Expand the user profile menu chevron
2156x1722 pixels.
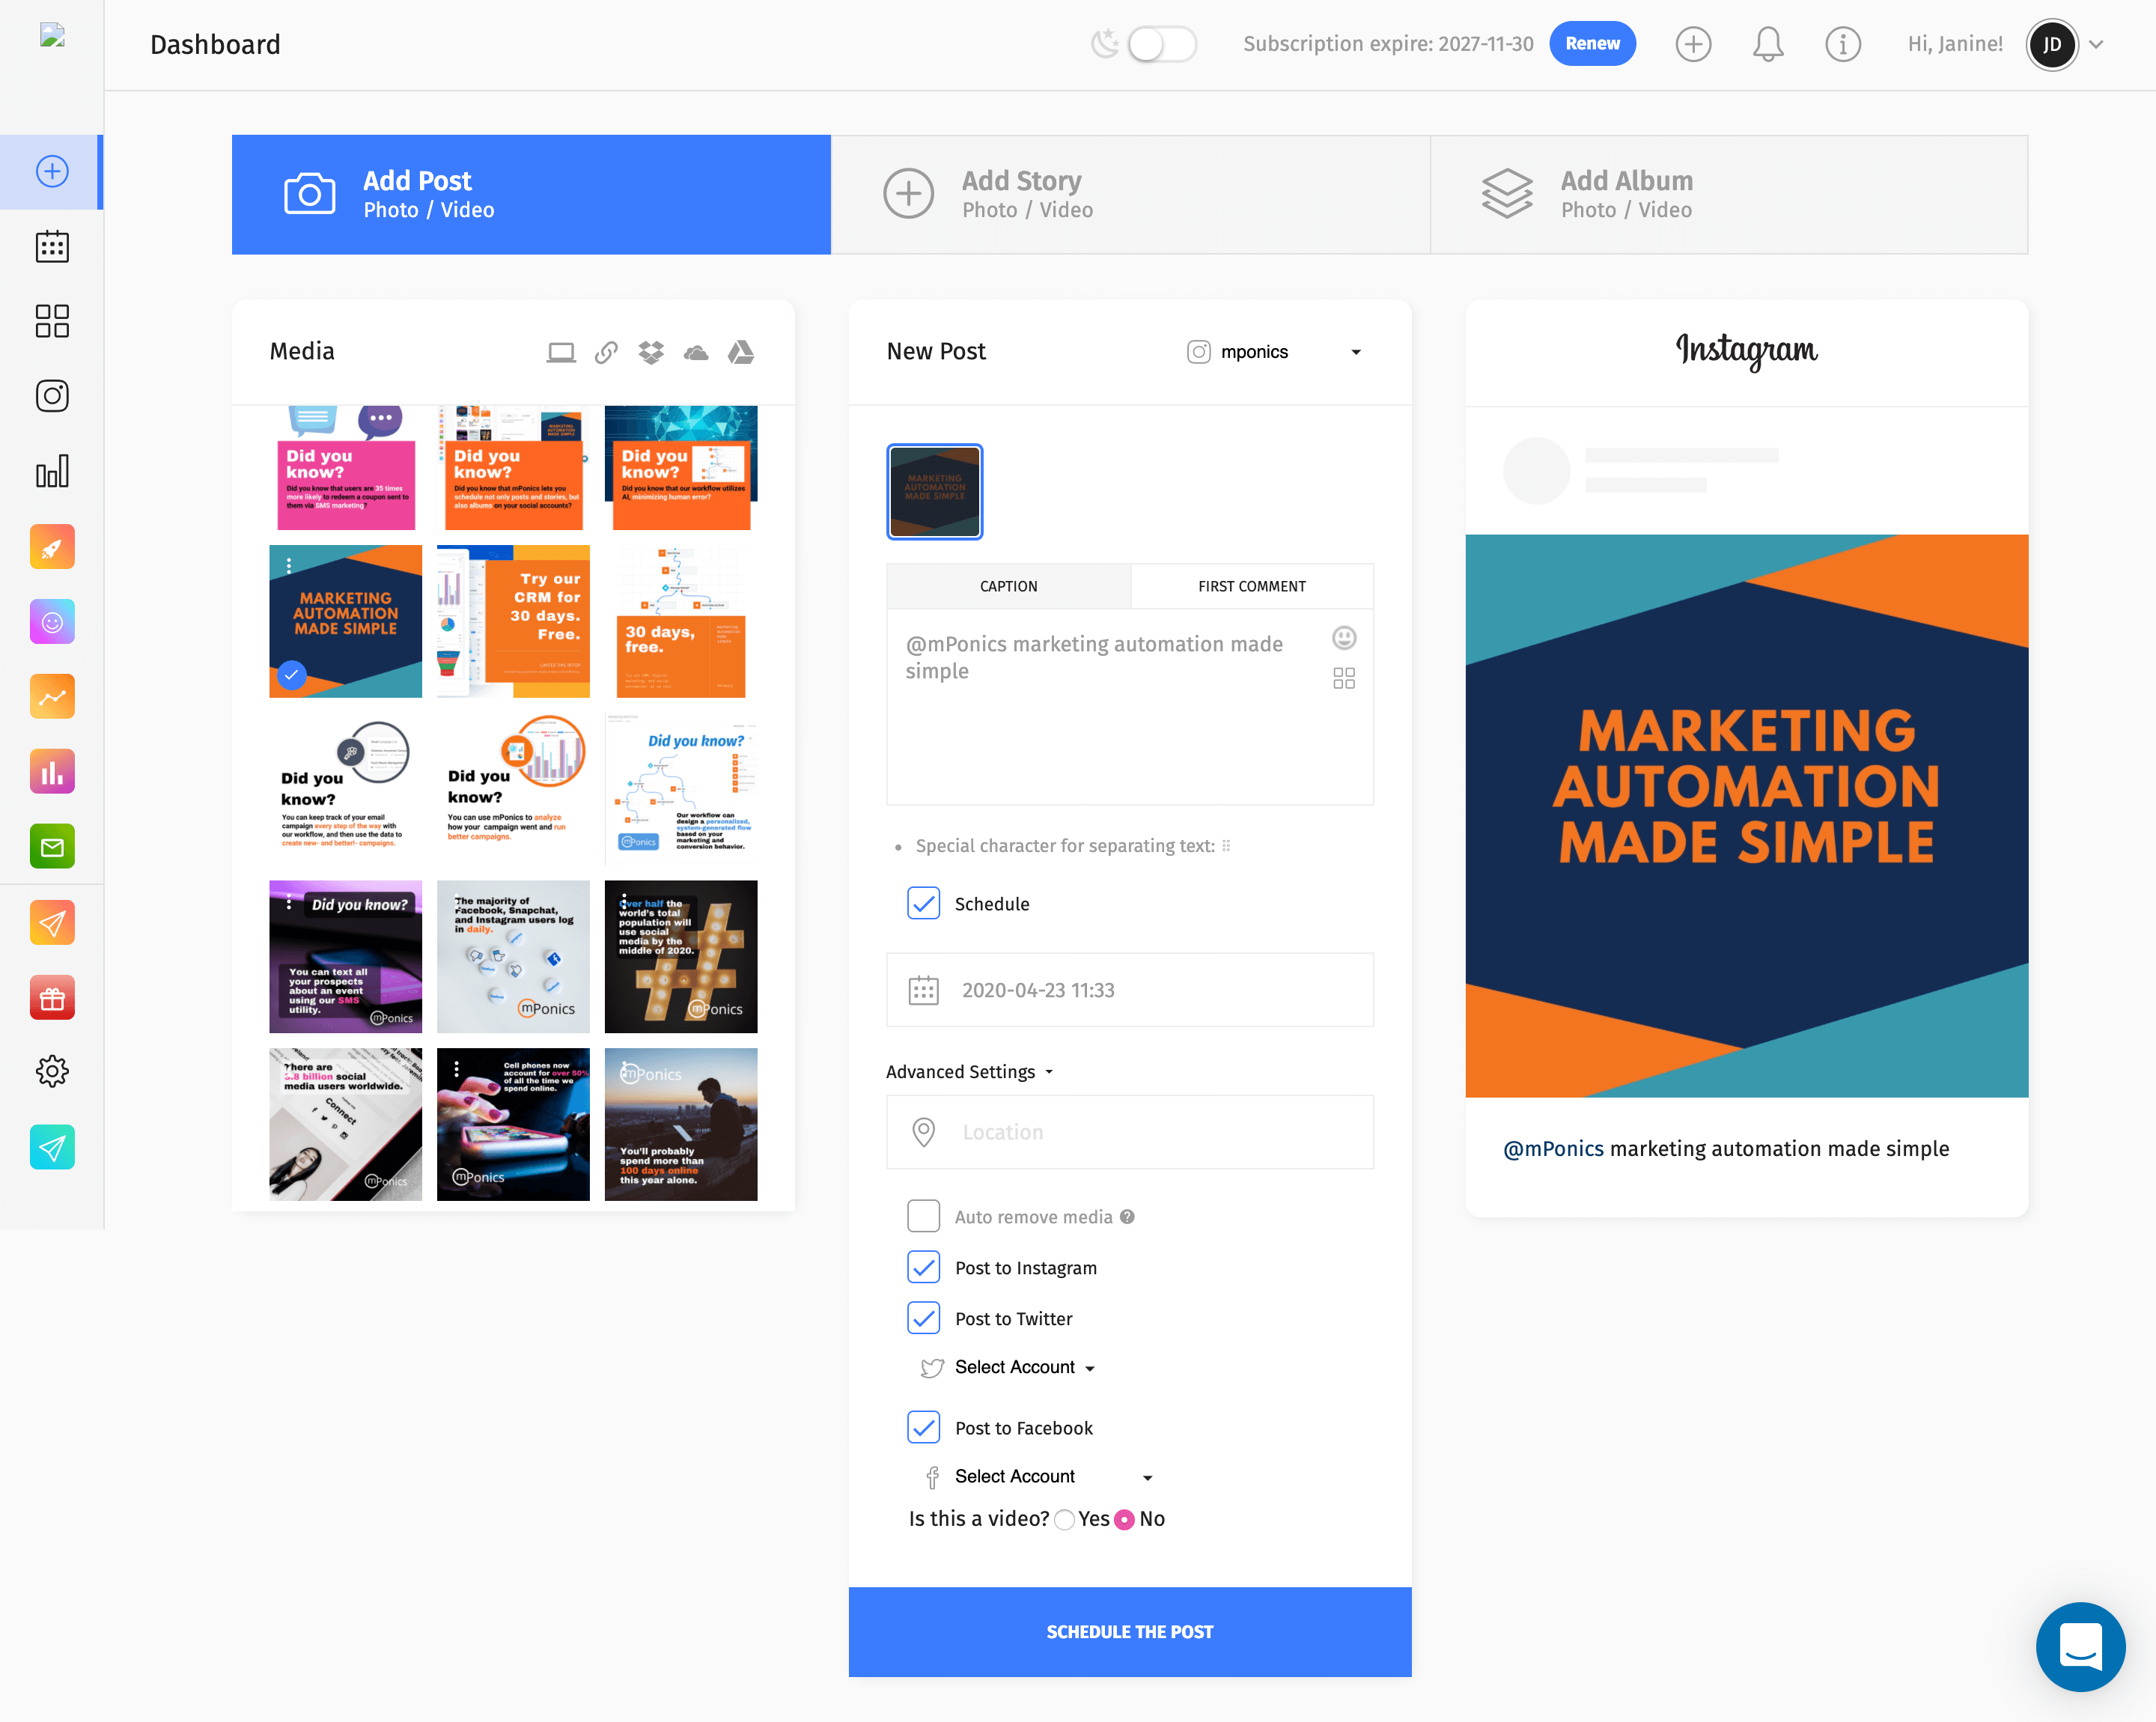pos(2096,44)
